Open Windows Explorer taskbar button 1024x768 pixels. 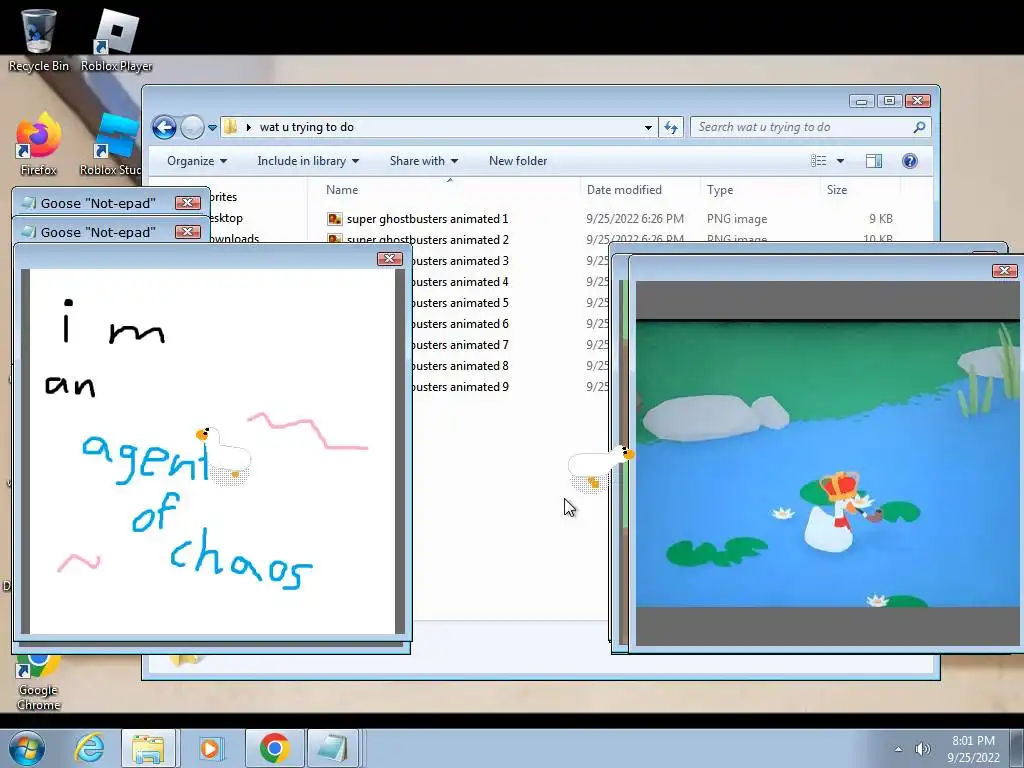tap(148, 748)
